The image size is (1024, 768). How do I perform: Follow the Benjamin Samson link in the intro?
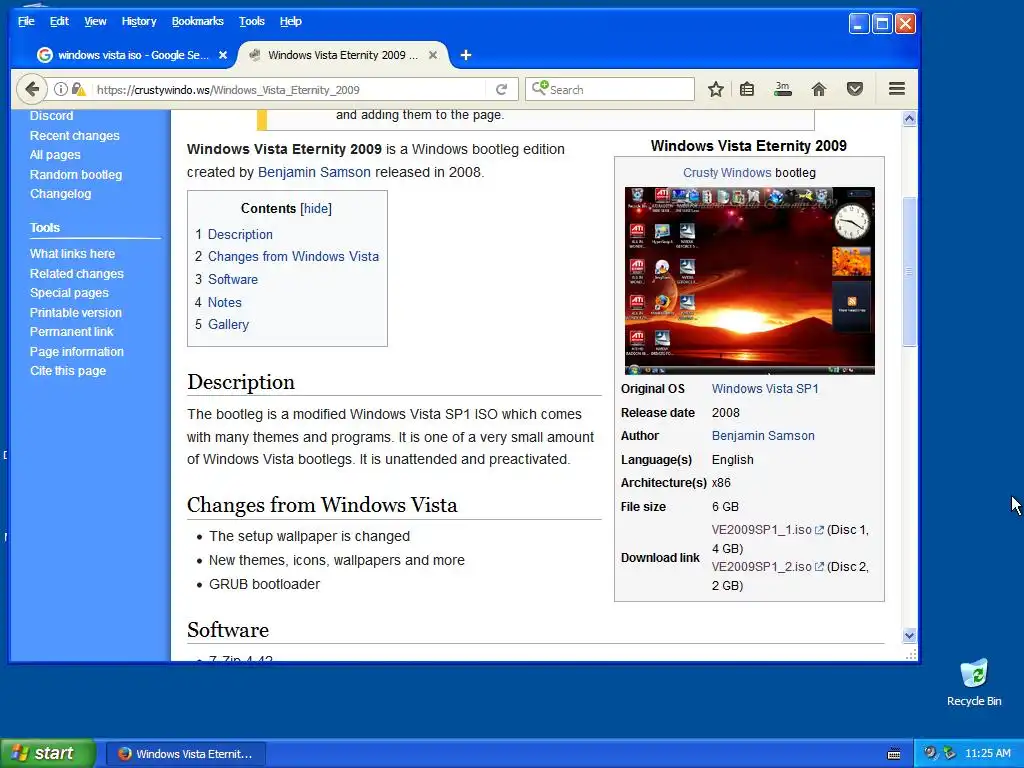314,172
